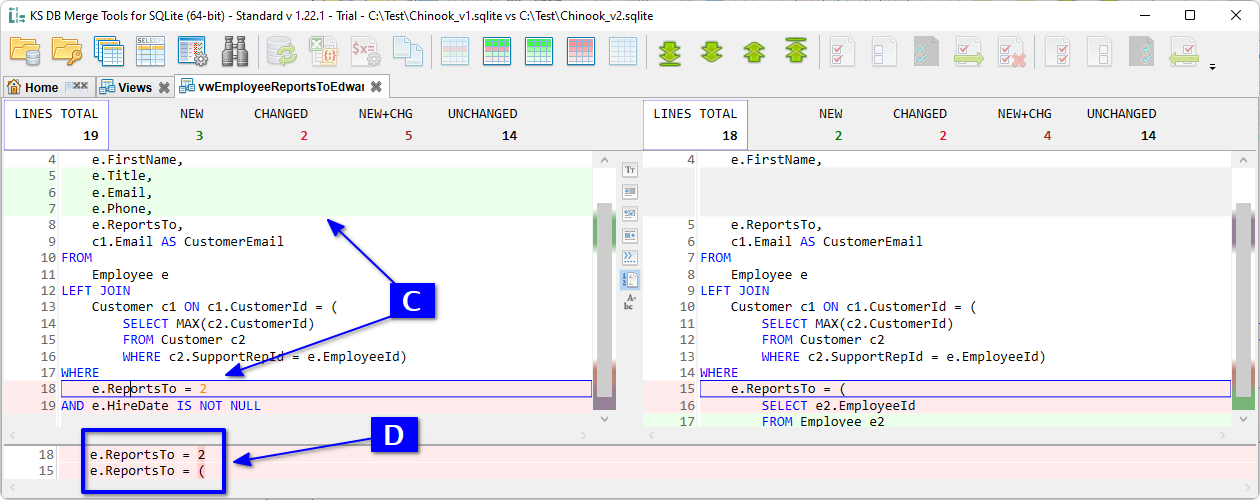1260x500 pixels.
Task: Close the Views tab
Action: point(163,87)
